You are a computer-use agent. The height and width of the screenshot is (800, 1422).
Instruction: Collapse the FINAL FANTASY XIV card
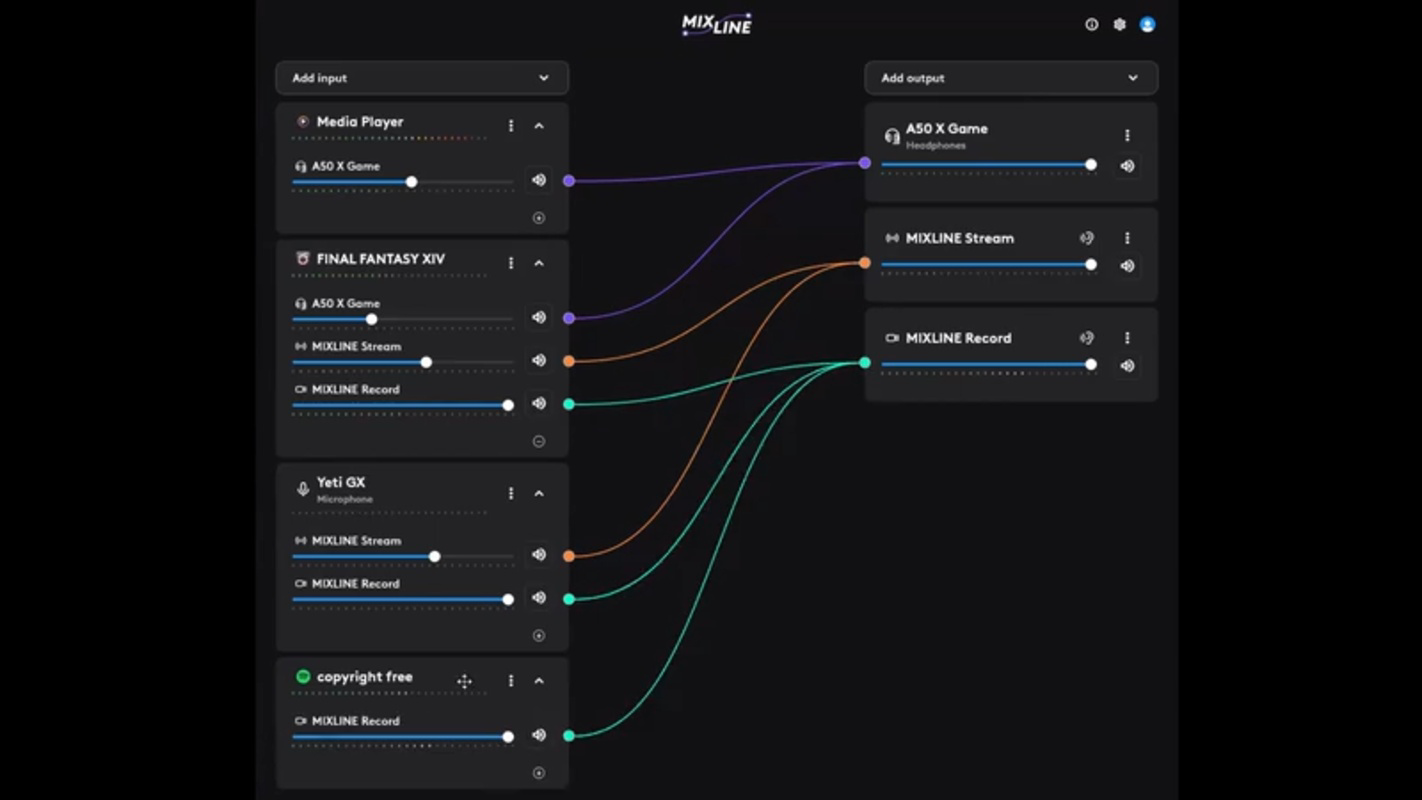tap(539, 263)
